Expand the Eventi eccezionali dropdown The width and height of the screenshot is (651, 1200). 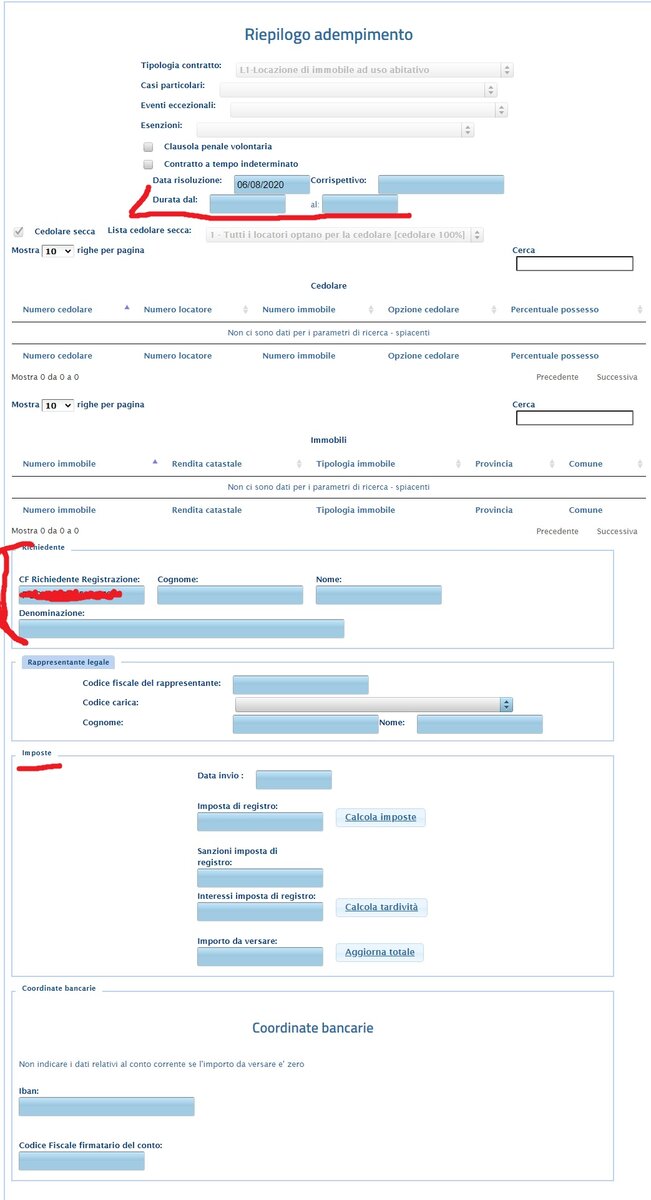(370, 110)
